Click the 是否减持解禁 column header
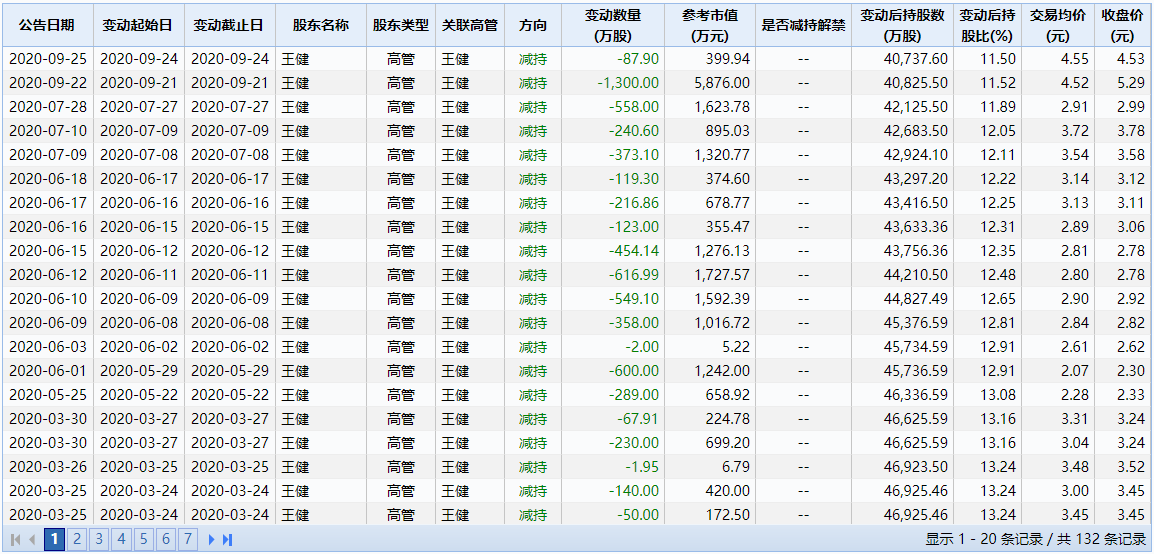Screen dimensions: 1154x554 point(803,25)
